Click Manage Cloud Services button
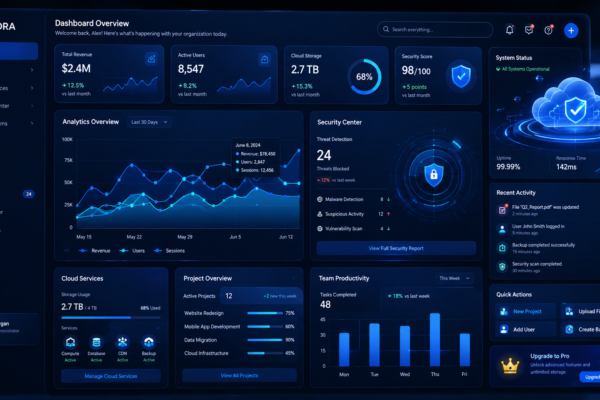The width and height of the screenshot is (600, 400). point(111,376)
